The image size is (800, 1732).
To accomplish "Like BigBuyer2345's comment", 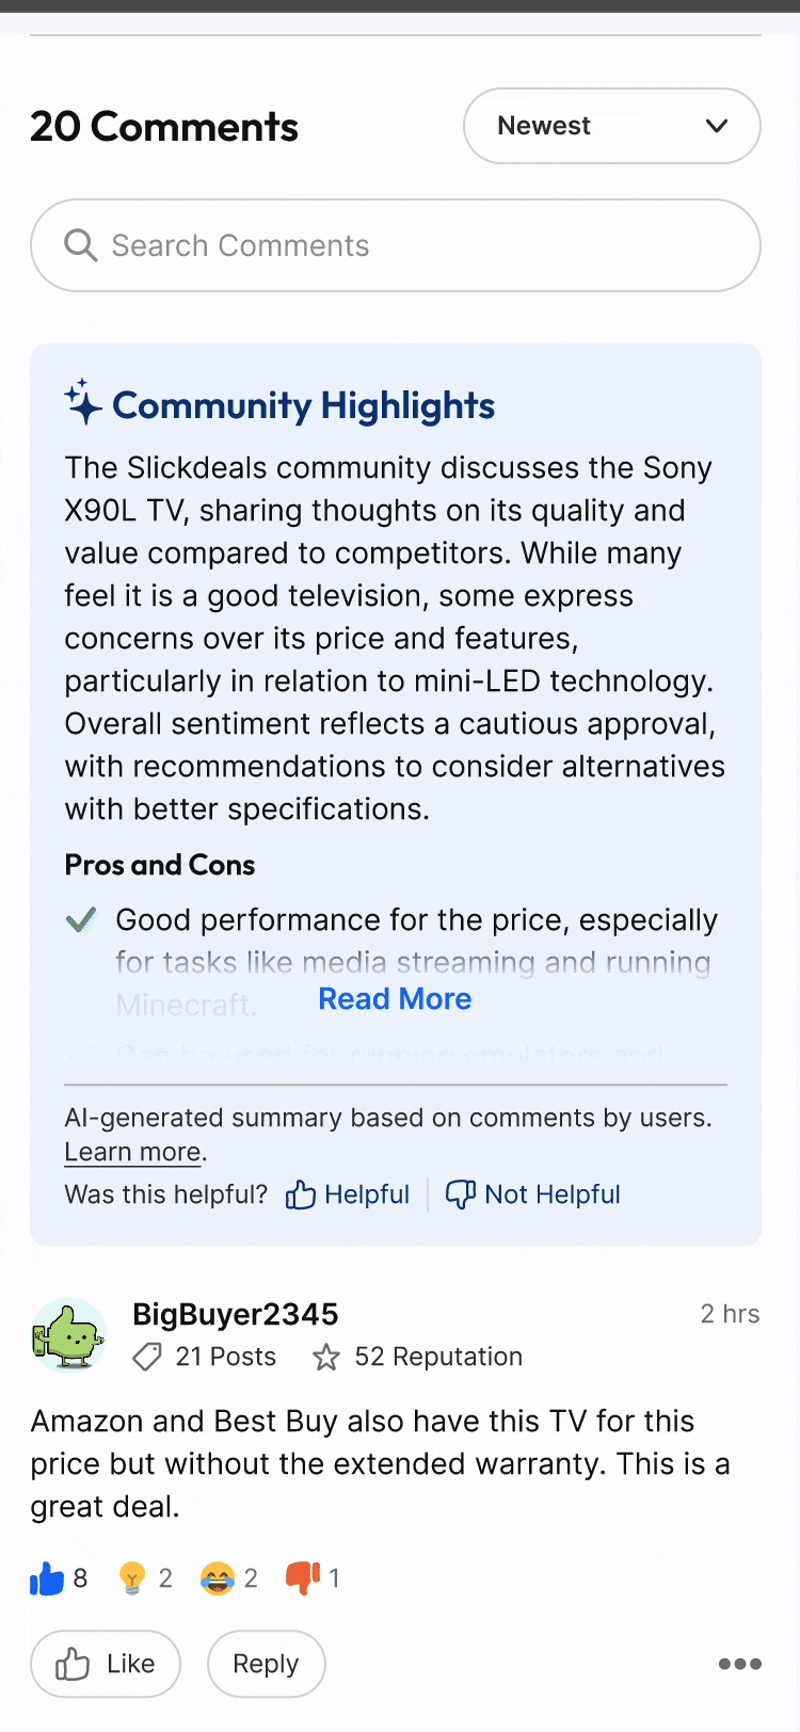I will [105, 1664].
